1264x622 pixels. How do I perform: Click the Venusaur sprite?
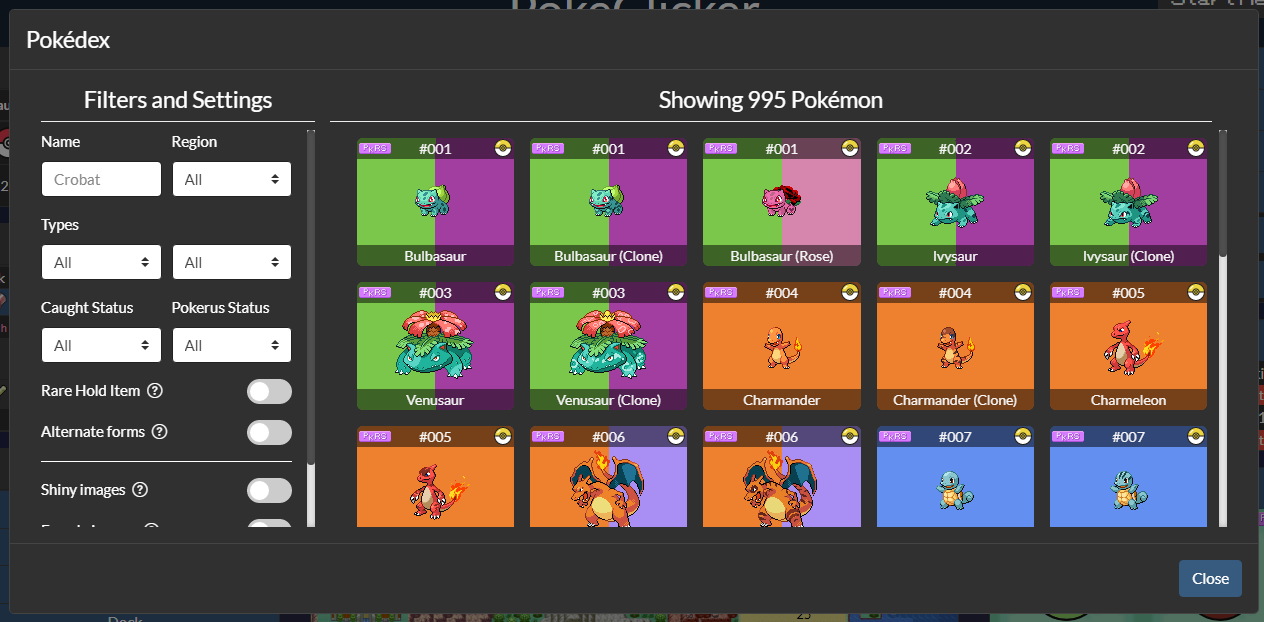click(435, 344)
